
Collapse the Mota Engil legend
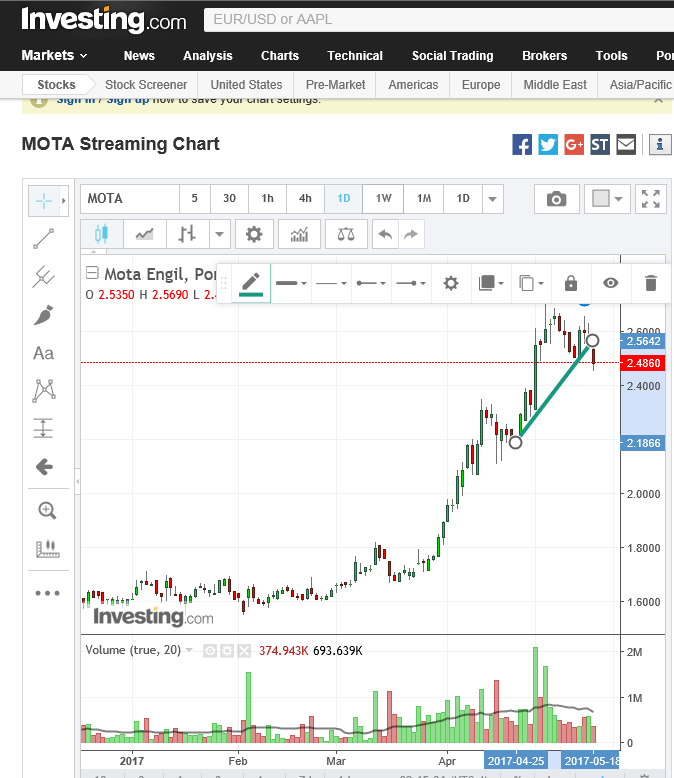click(x=92, y=272)
